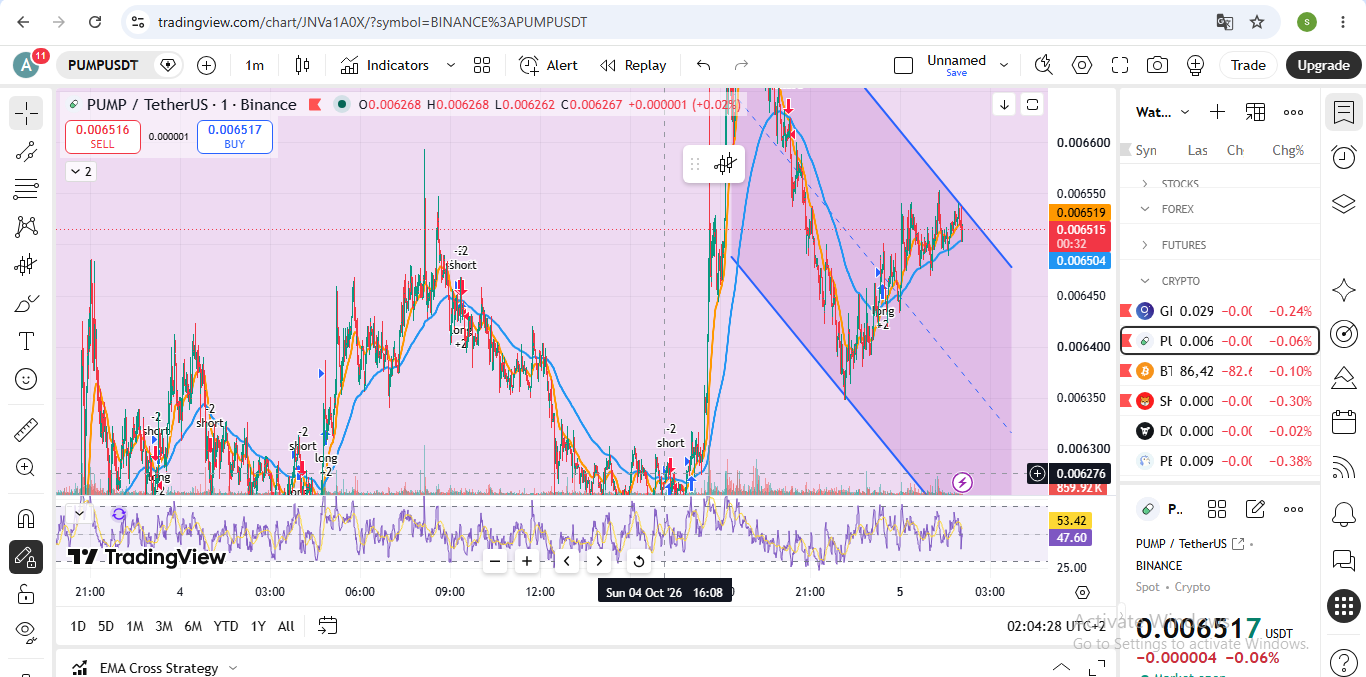Select the BTC row in watchlist
The width and height of the screenshot is (1366, 677).
1219,371
